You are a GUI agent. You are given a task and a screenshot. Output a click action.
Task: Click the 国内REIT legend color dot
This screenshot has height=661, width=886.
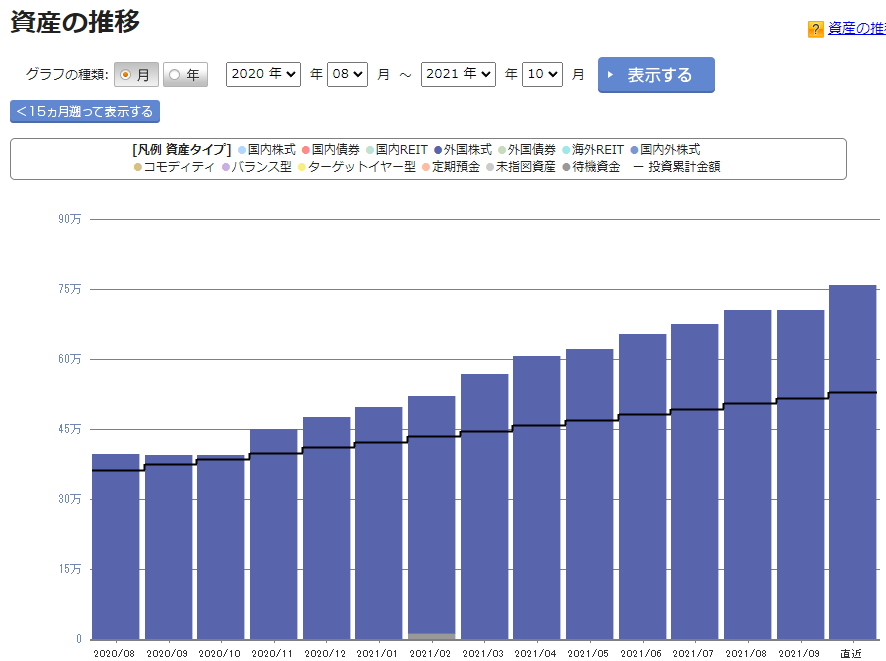click(370, 150)
